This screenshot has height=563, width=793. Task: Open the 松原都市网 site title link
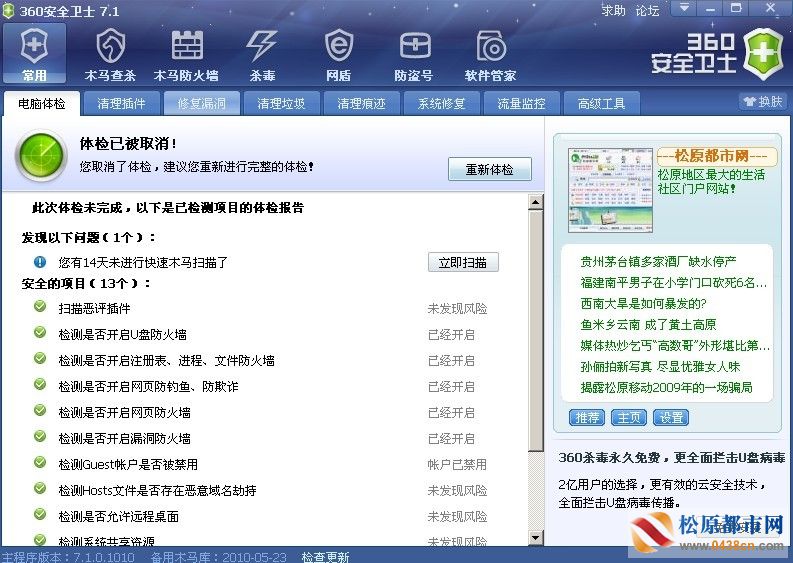717,156
